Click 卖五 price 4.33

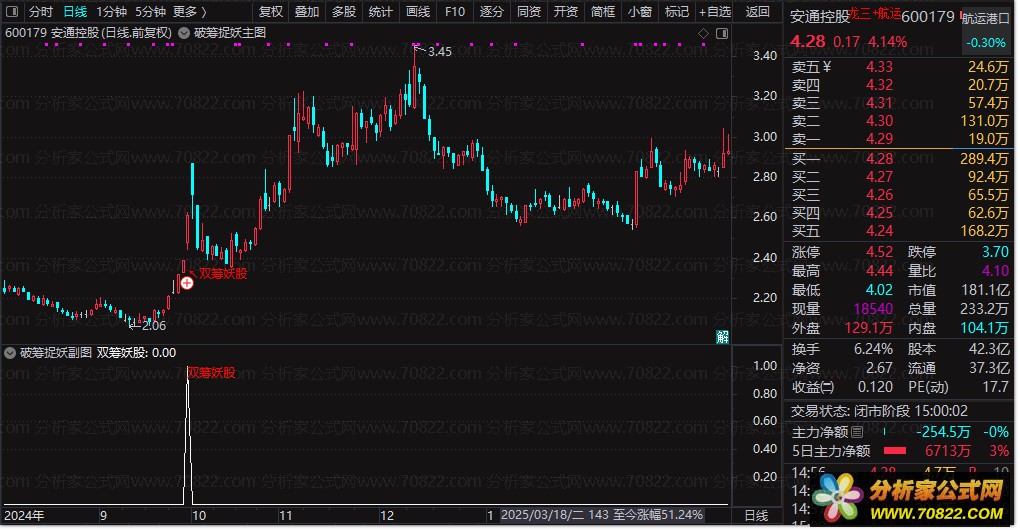pyautogui.click(x=879, y=66)
